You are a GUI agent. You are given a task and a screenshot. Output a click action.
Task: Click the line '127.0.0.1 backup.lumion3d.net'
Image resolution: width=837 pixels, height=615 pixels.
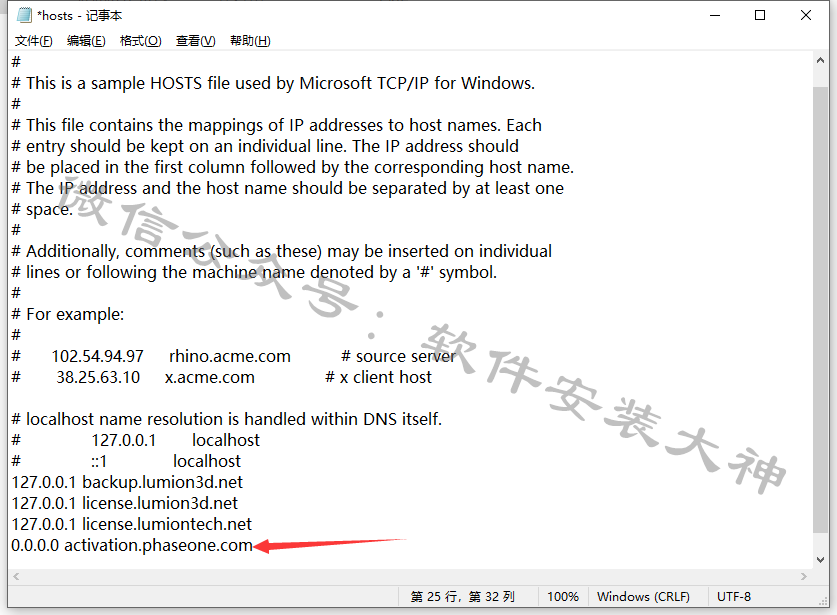coord(127,482)
